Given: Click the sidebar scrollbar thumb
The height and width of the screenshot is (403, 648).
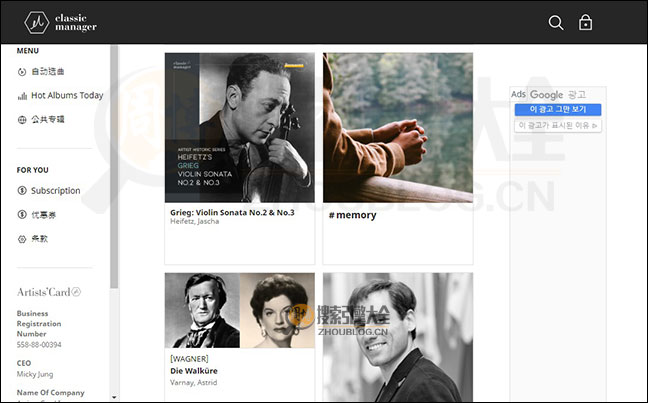Looking at the screenshot, I should click(x=114, y=166).
